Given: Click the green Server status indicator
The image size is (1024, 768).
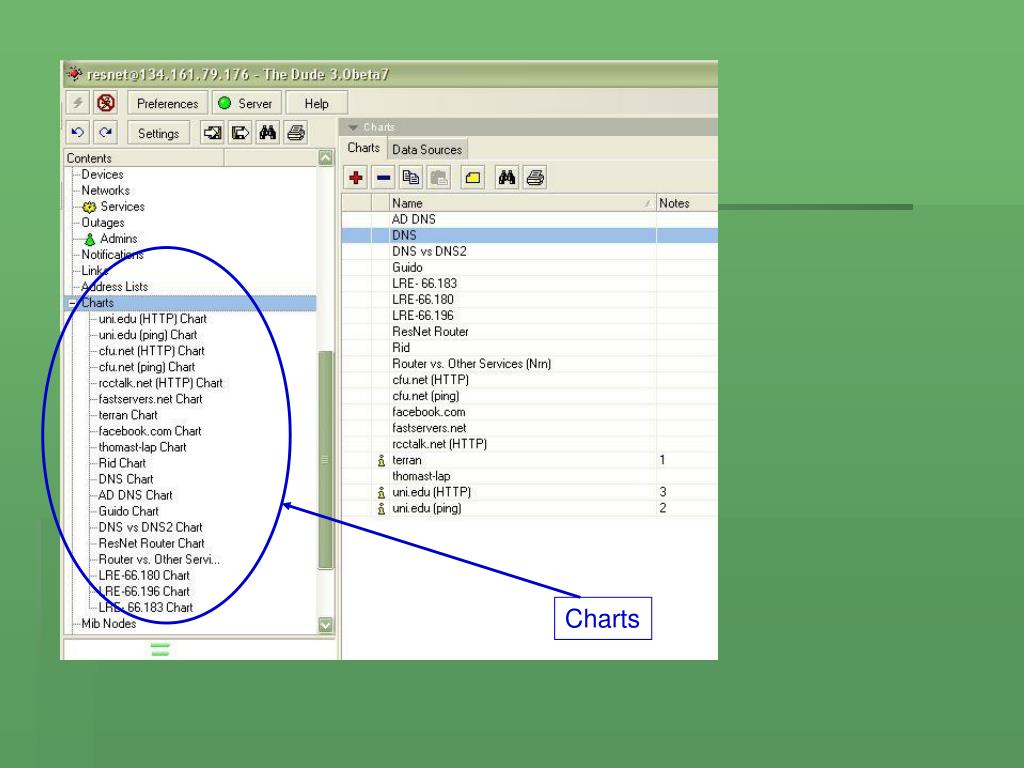Looking at the screenshot, I should tap(225, 103).
